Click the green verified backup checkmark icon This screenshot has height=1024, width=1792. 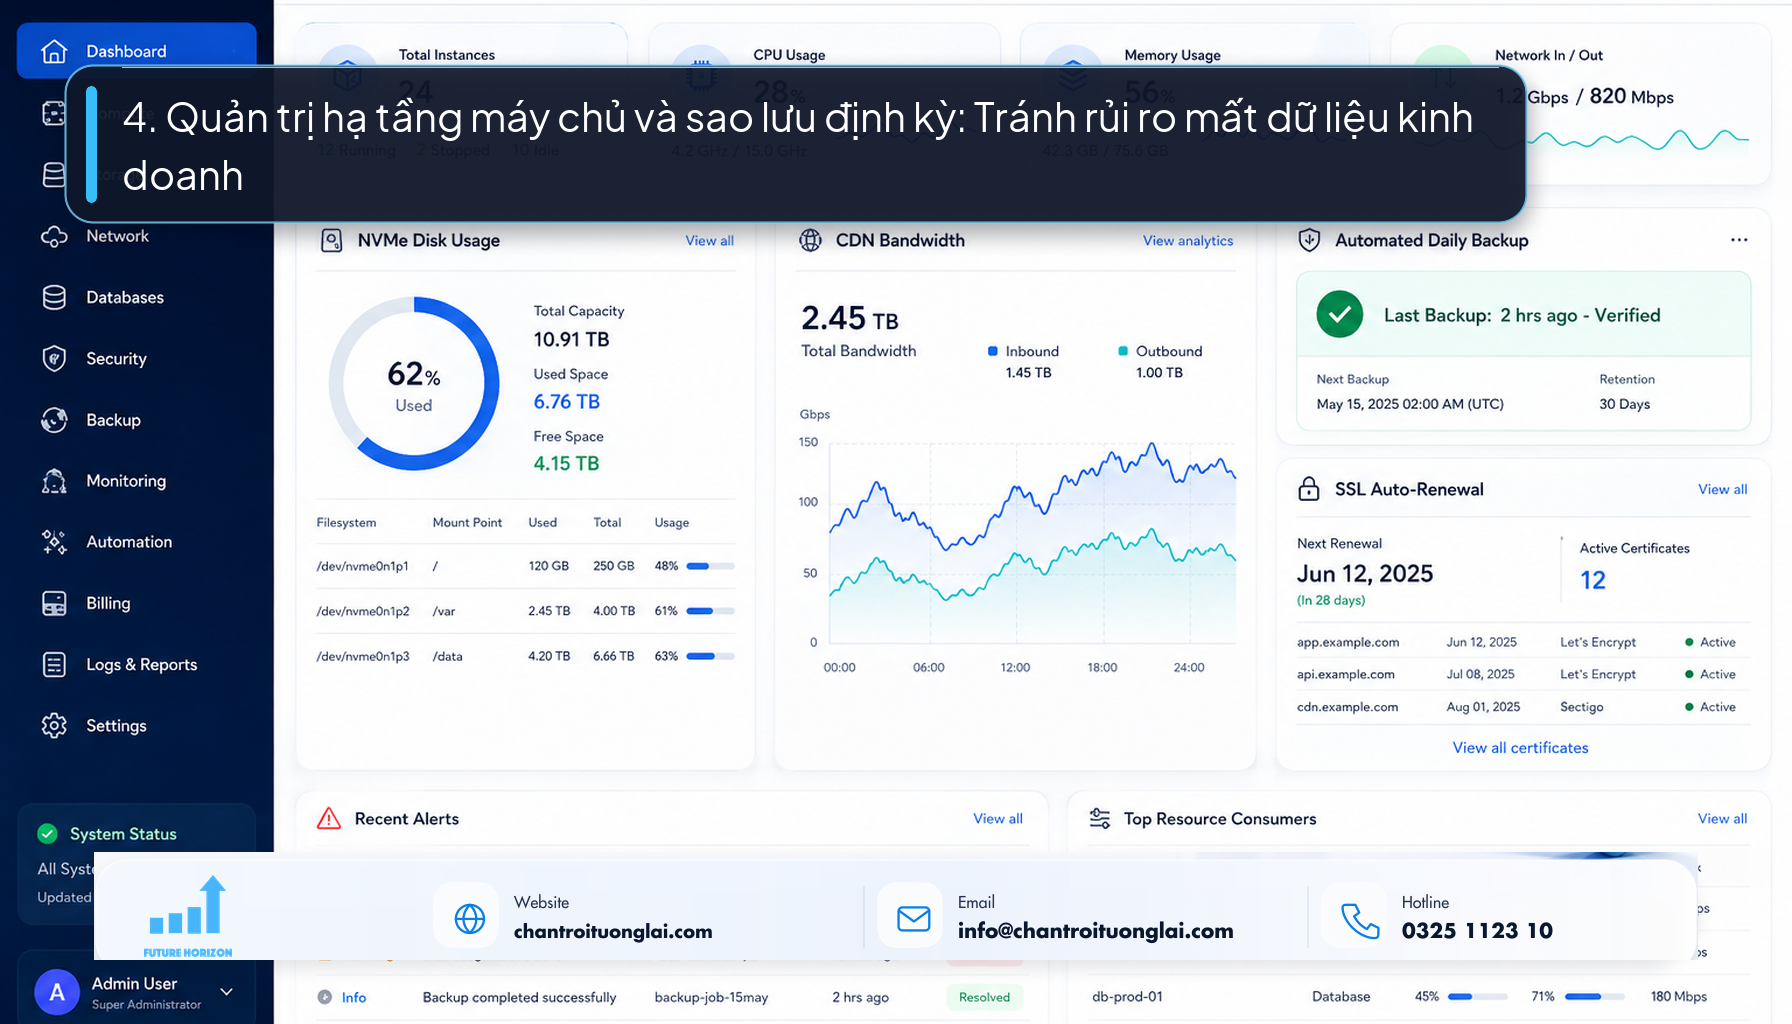point(1340,315)
